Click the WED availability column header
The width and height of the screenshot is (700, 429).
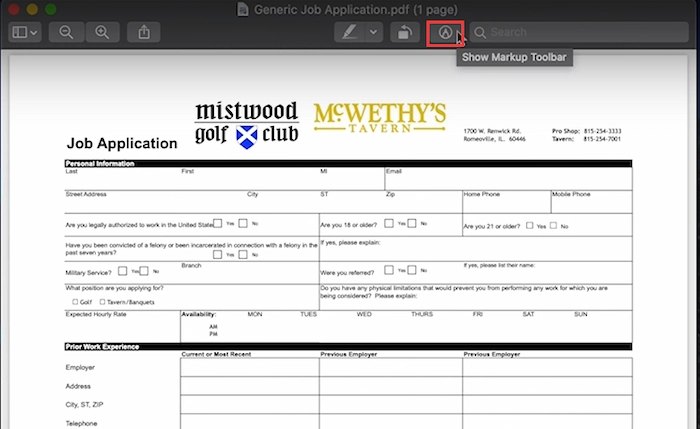[x=364, y=314]
